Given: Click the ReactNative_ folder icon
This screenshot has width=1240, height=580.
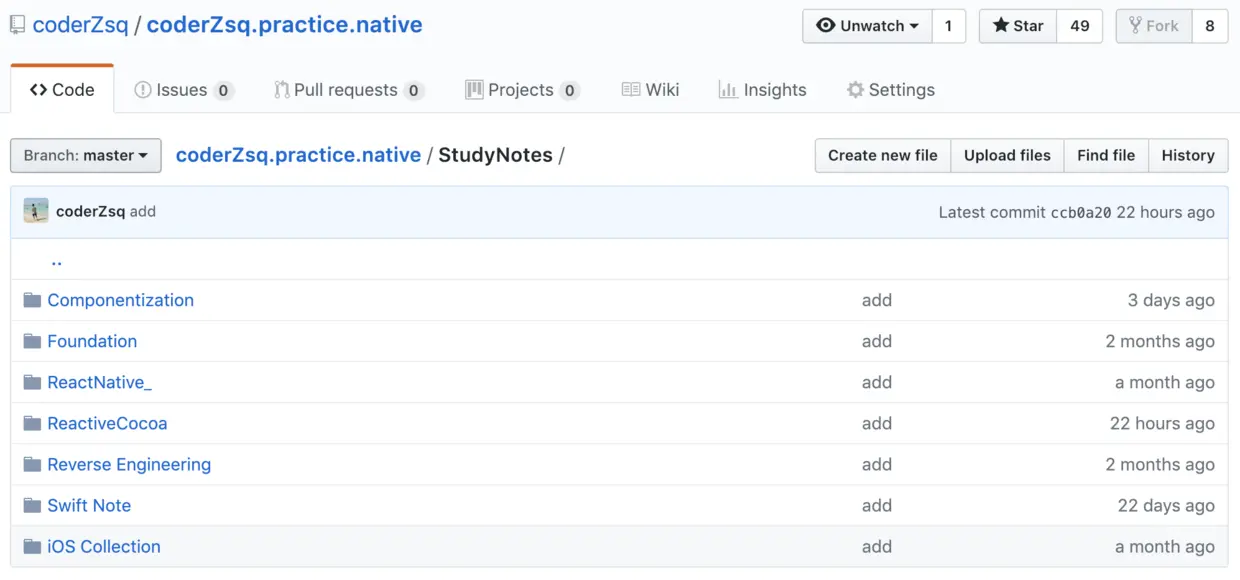Looking at the screenshot, I should tap(32, 382).
